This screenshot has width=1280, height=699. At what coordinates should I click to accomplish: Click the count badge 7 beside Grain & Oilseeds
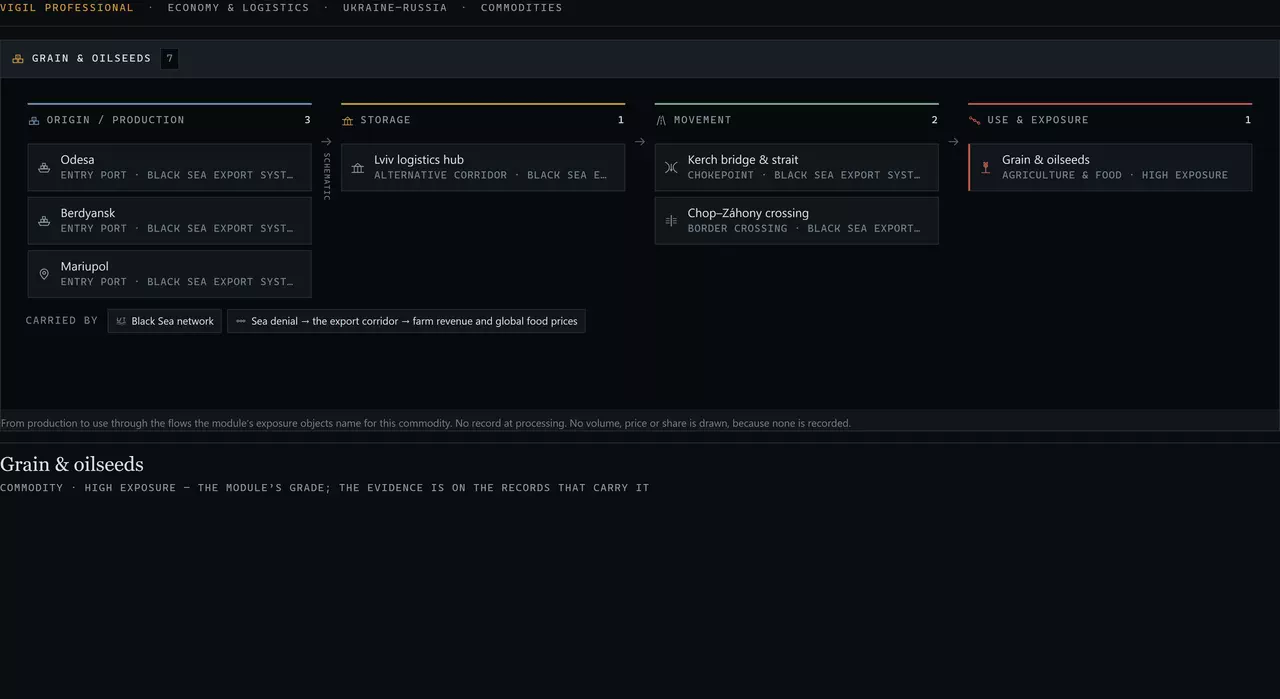(x=170, y=59)
